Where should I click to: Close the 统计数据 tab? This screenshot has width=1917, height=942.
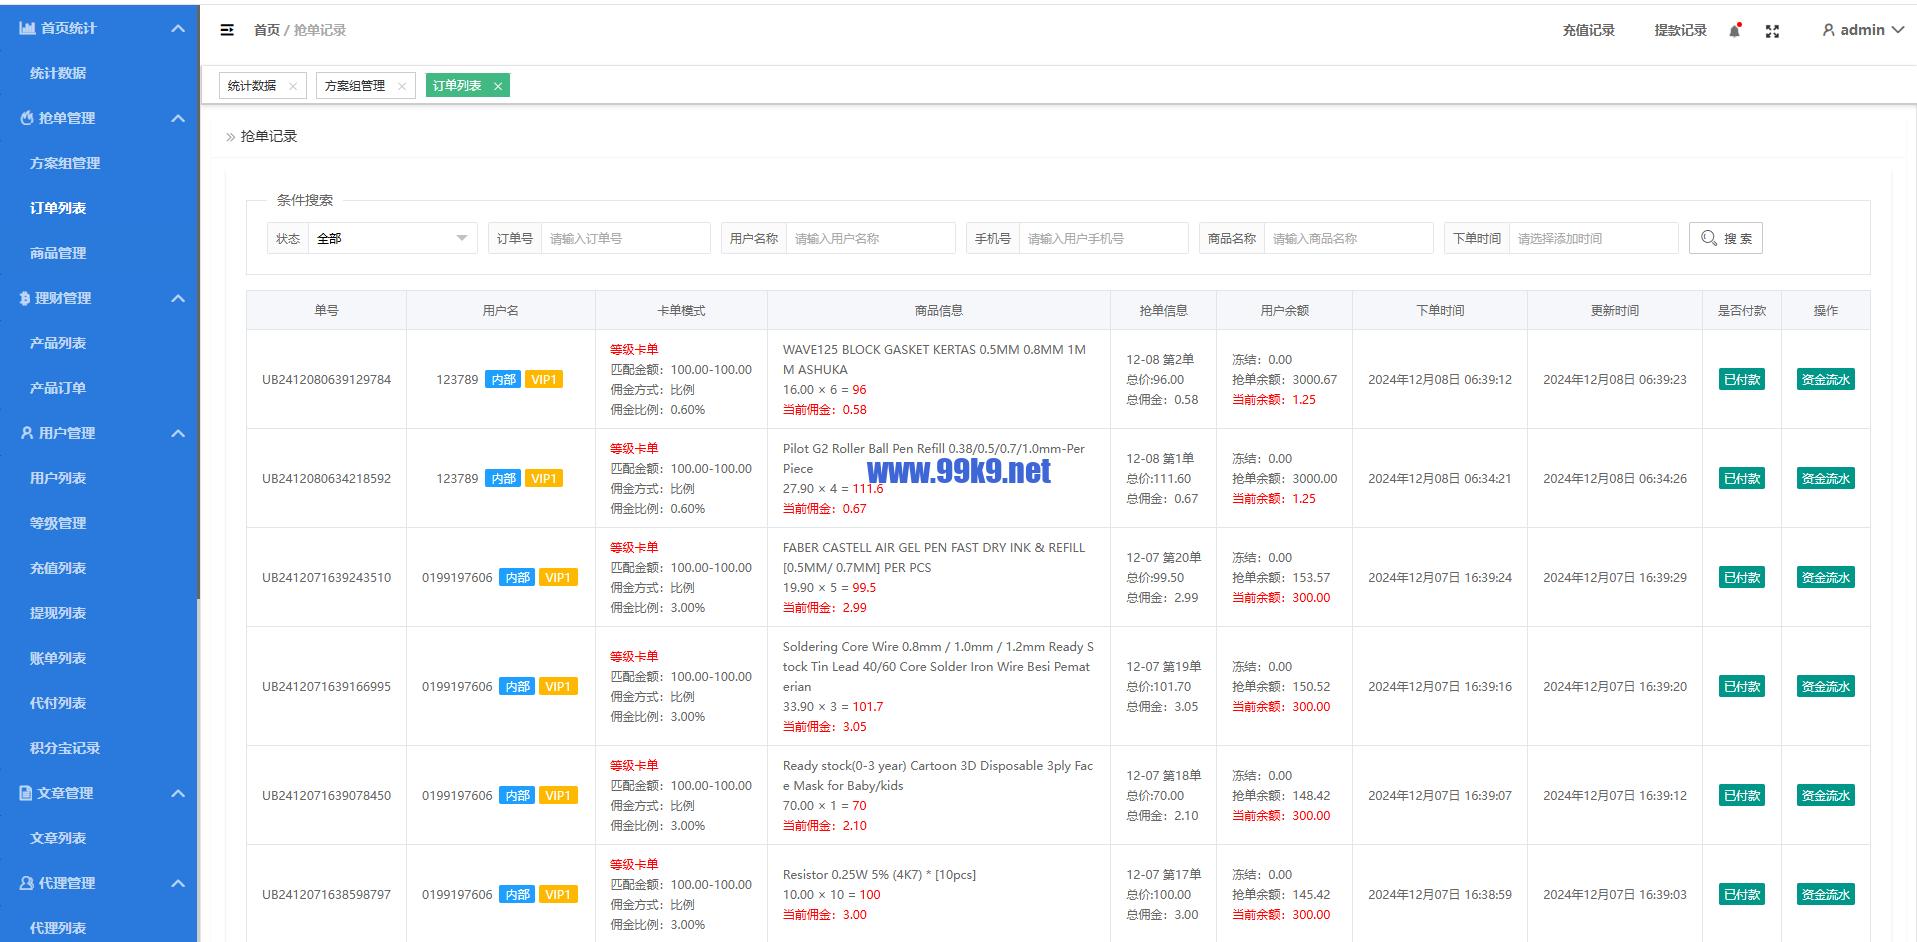[293, 86]
